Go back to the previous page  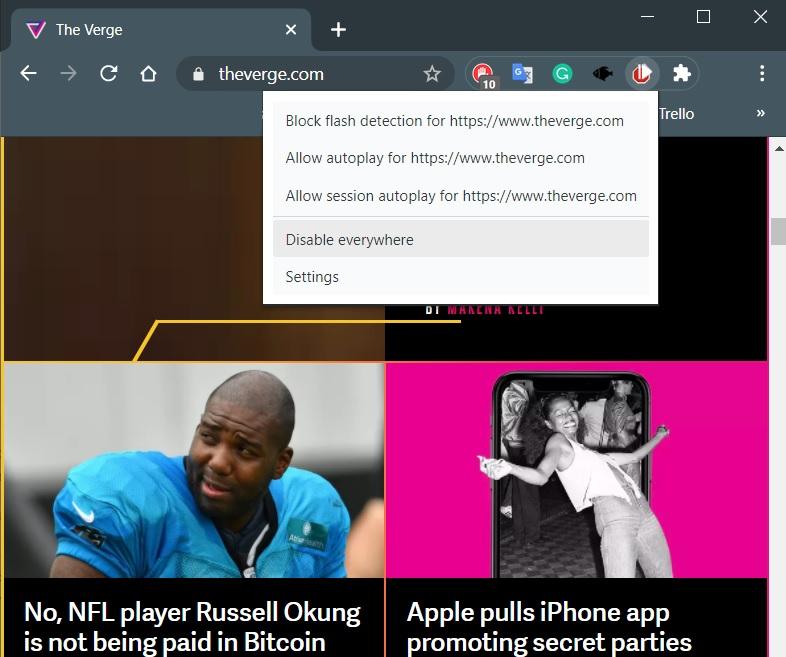29,74
